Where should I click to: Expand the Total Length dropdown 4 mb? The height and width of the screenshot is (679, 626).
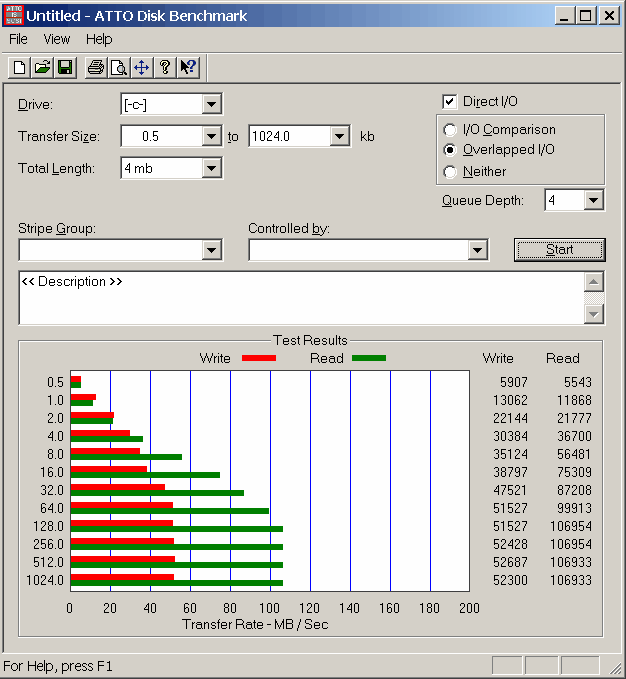pos(212,168)
